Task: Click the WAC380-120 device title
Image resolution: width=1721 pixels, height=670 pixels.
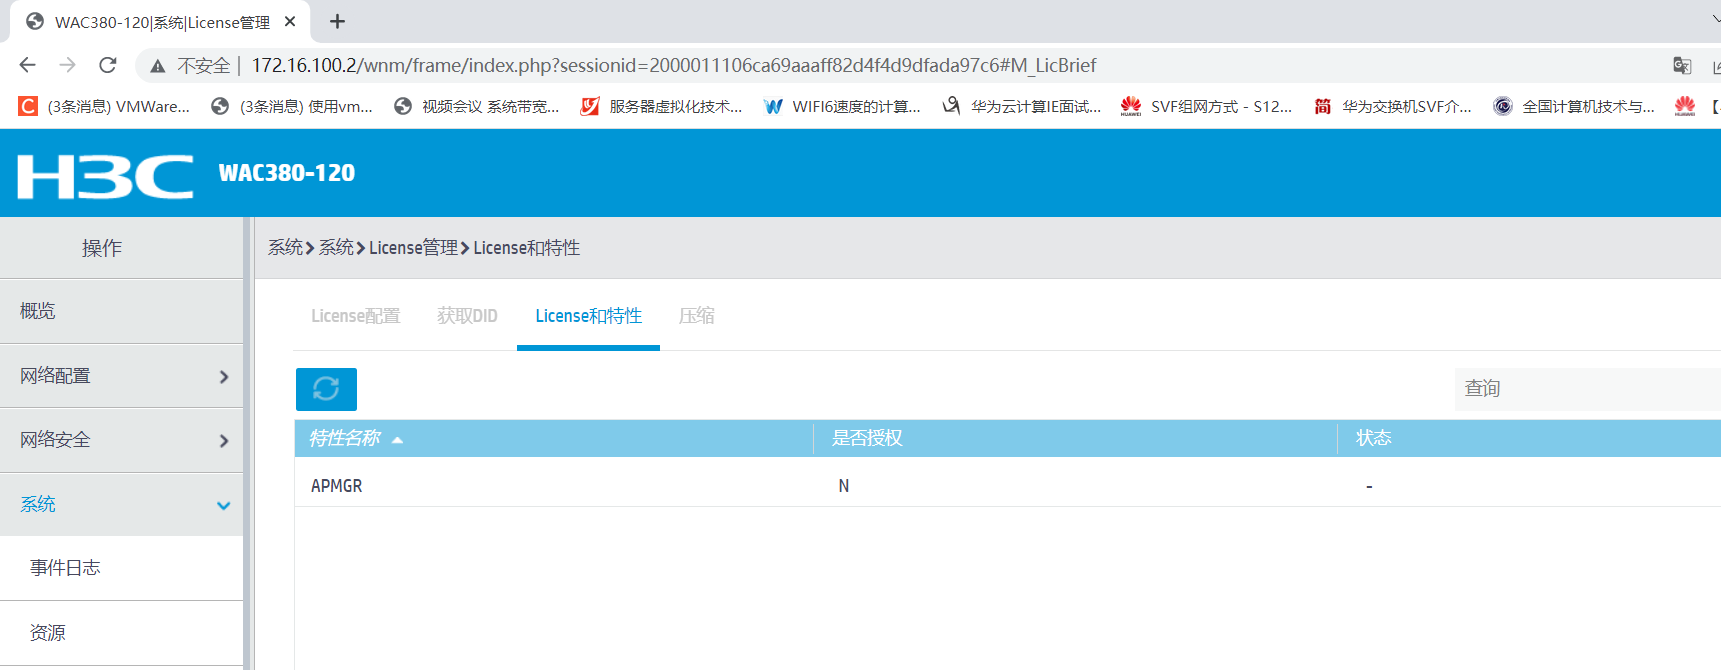Action: (x=287, y=173)
